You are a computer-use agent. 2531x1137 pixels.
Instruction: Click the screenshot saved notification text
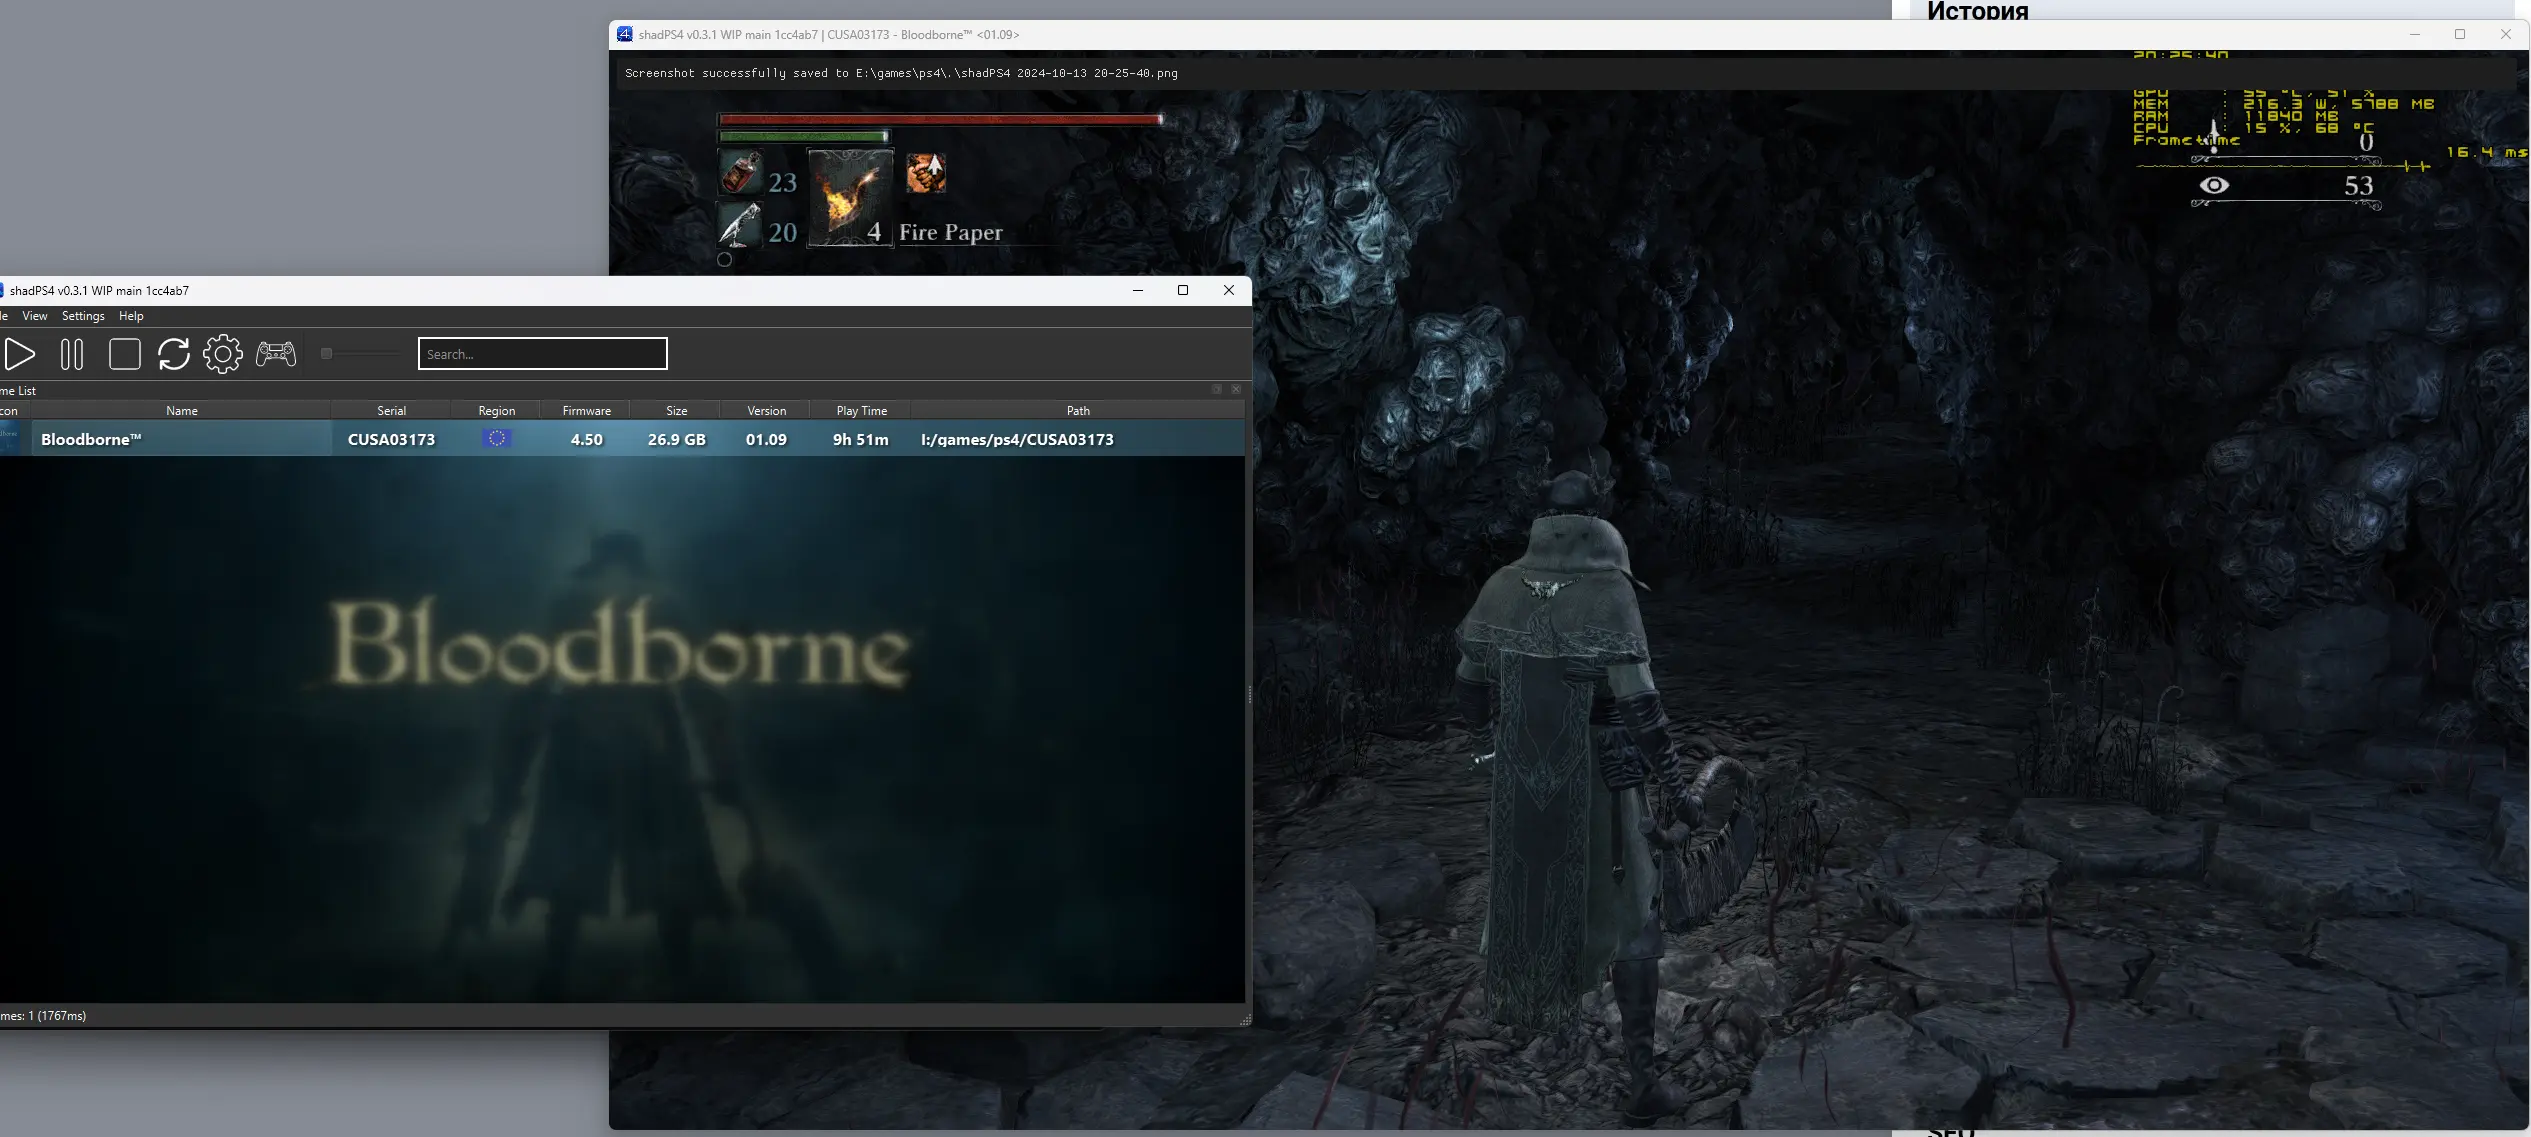[901, 73]
